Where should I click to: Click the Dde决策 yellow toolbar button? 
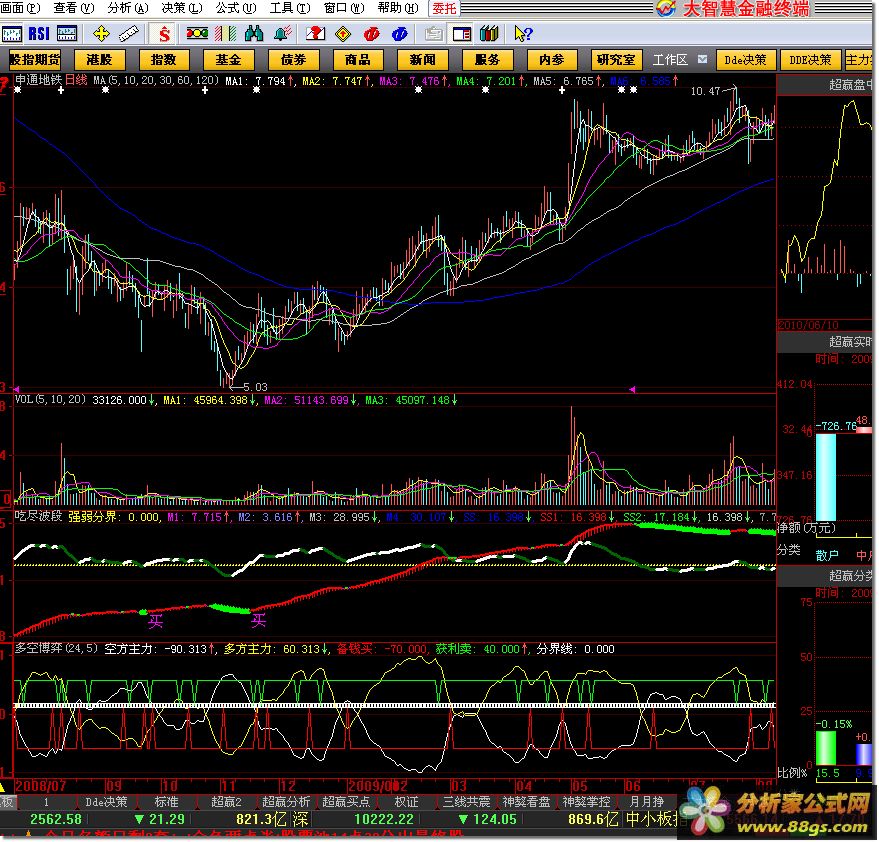(746, 60)
